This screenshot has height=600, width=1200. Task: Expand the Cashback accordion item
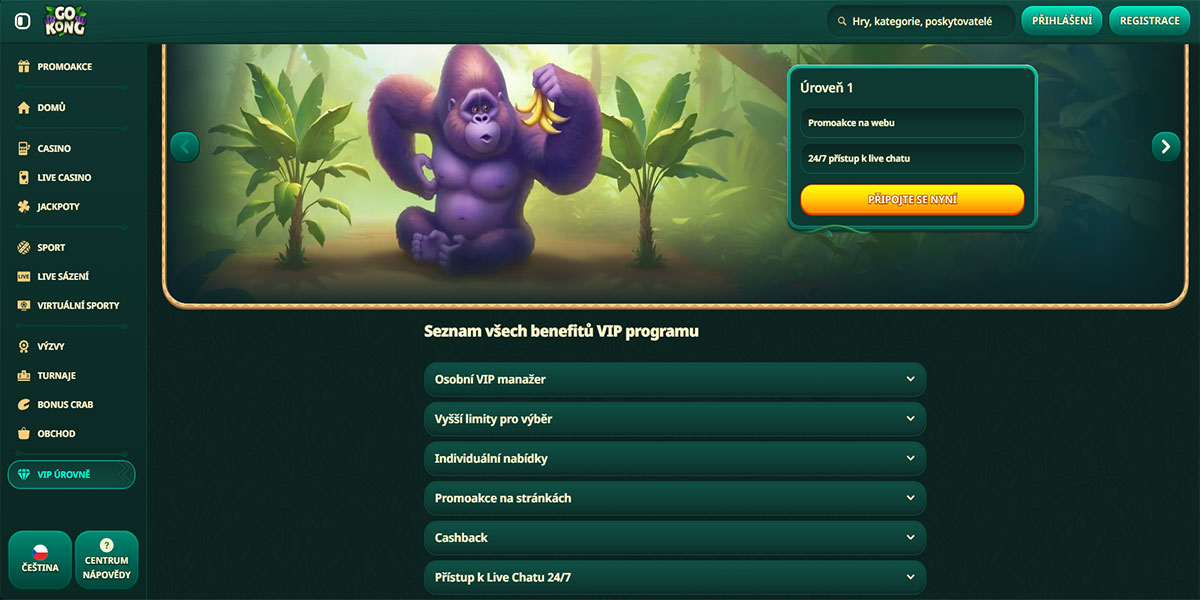pyautogui.click(x=675, y=537)
